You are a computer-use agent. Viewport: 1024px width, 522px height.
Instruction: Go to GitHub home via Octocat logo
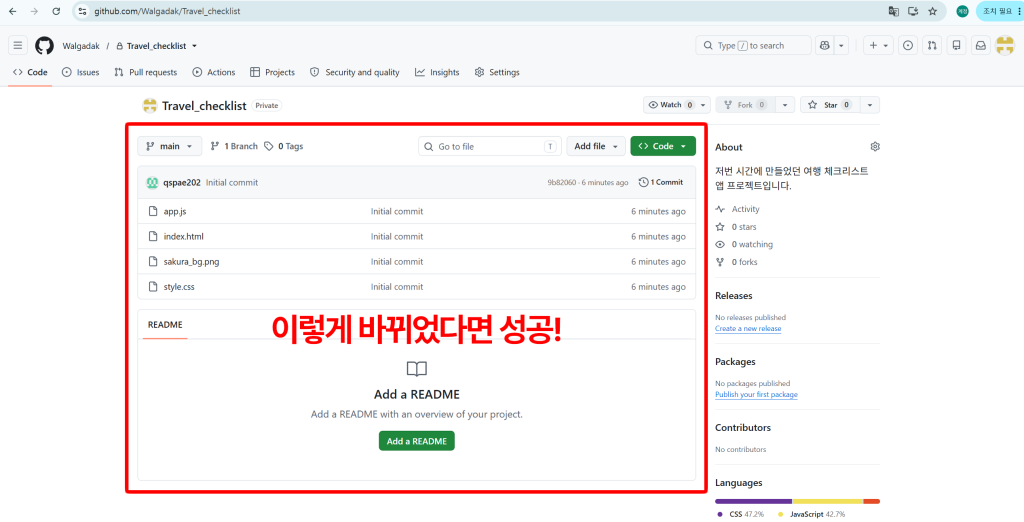pos(44,46)
